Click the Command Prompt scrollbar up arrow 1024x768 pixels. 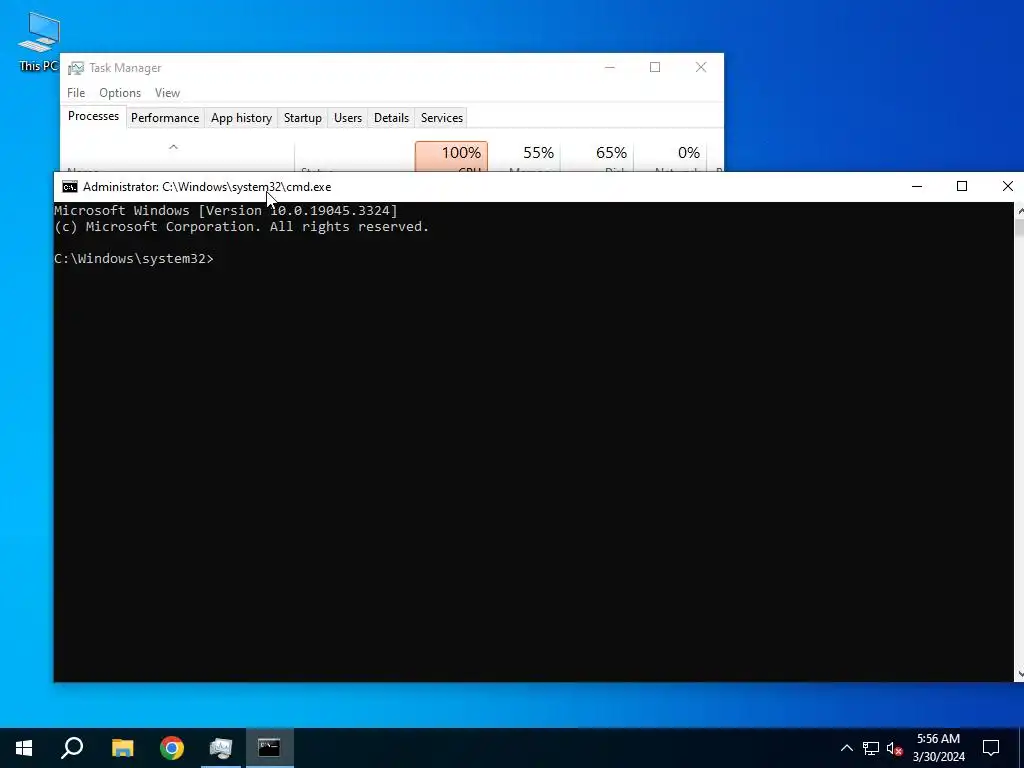(1019, 210)
